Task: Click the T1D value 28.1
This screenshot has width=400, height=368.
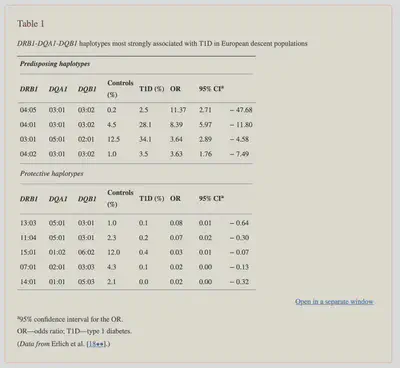Action: [x=145, y=125]
